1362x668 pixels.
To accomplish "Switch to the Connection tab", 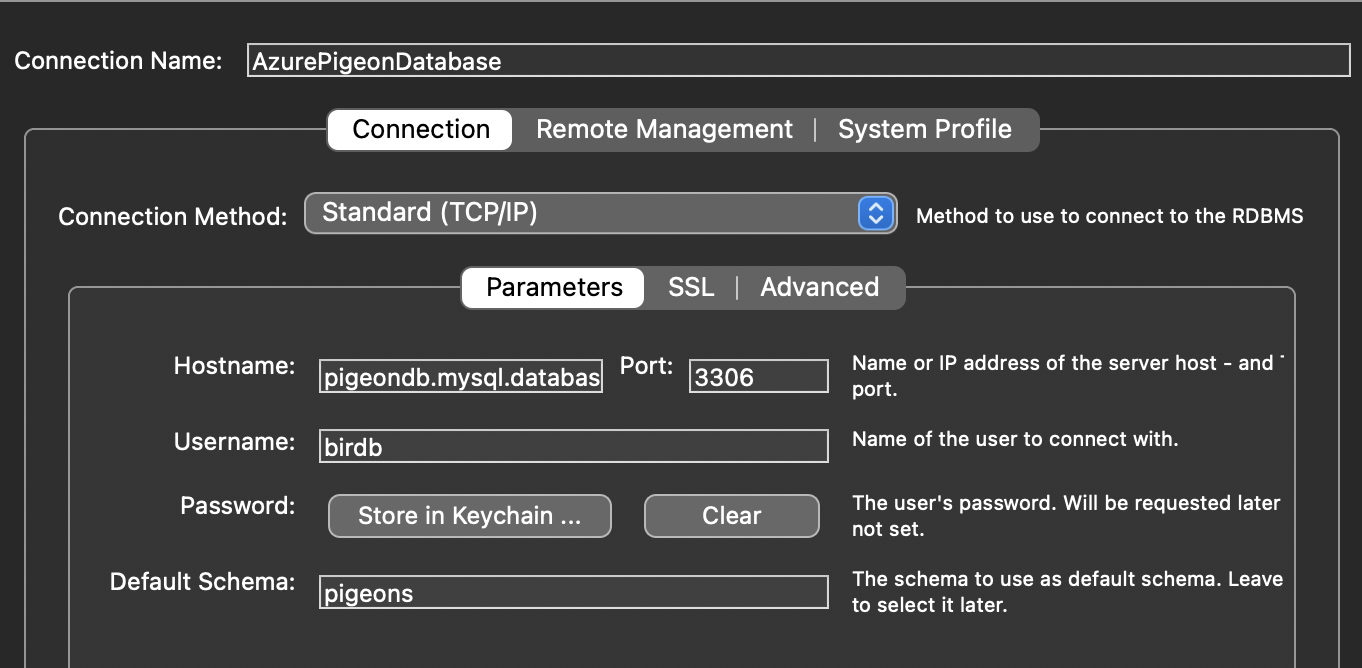I will [421, 130].
